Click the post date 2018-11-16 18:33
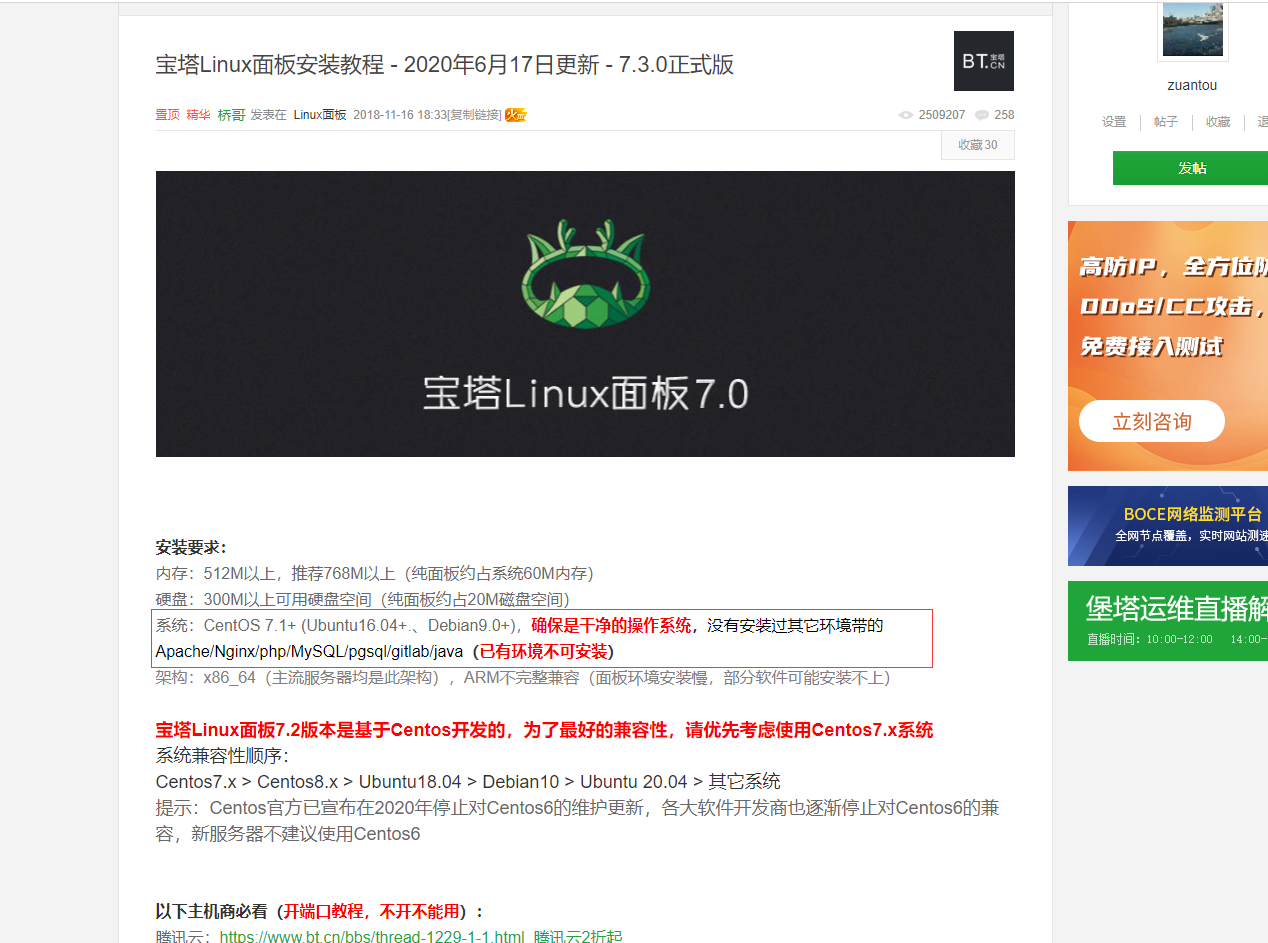Image resolution: width=1268 pixels, height=943 pixels. pyautogui.click(x=399, y=115)
